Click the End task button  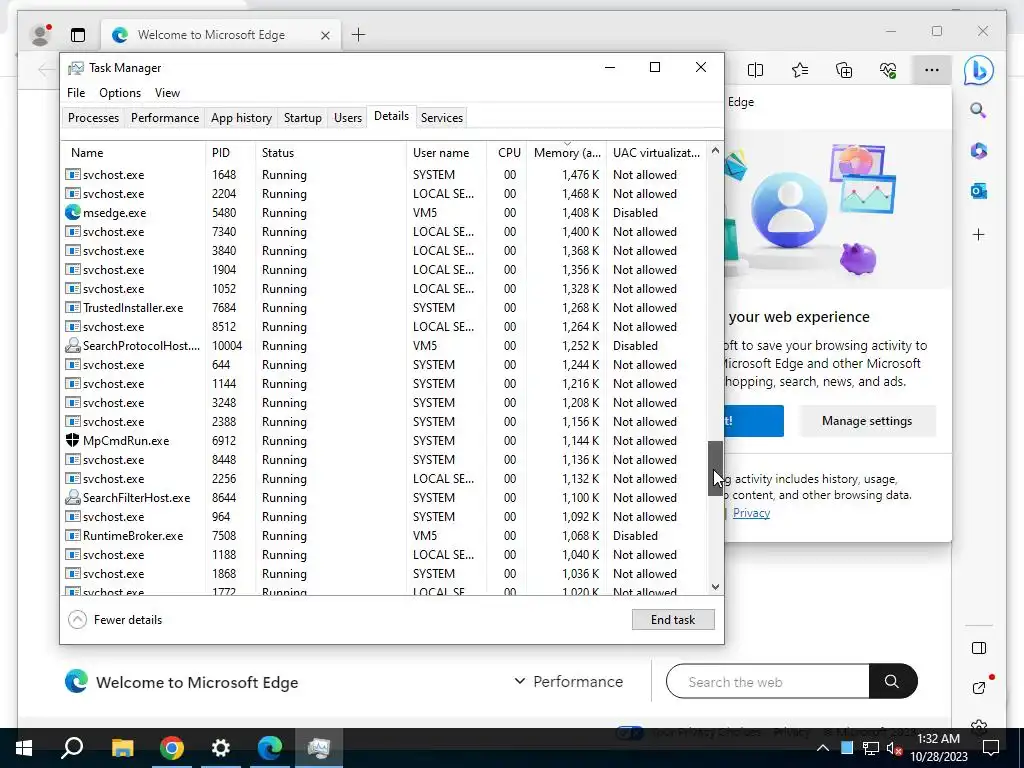(673, 620)
